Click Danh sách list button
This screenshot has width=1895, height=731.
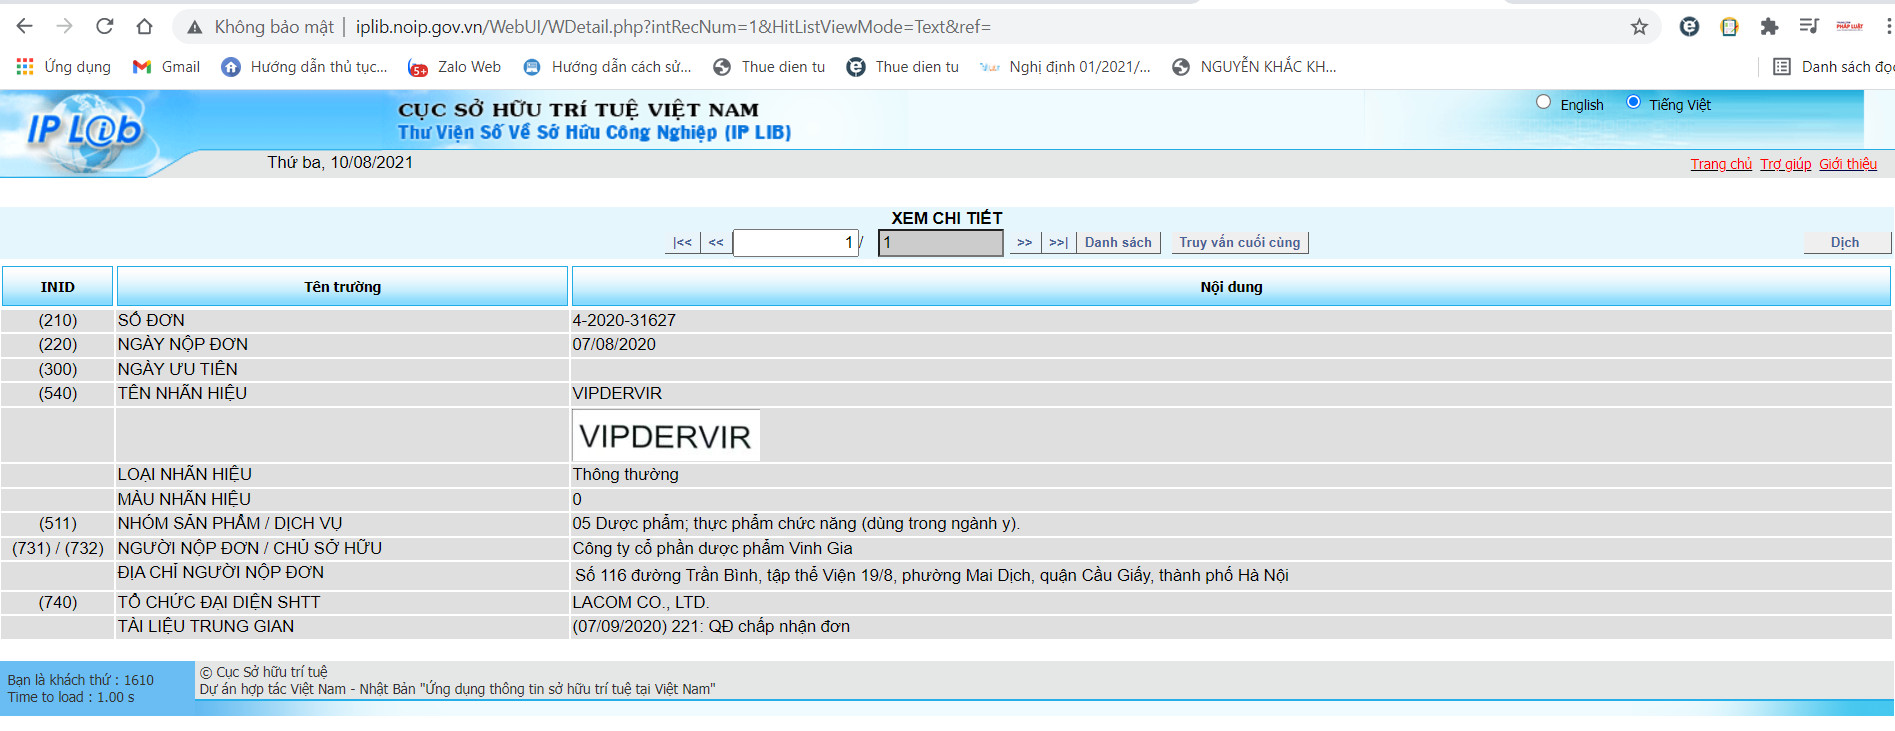click(x=1118, y=243)
